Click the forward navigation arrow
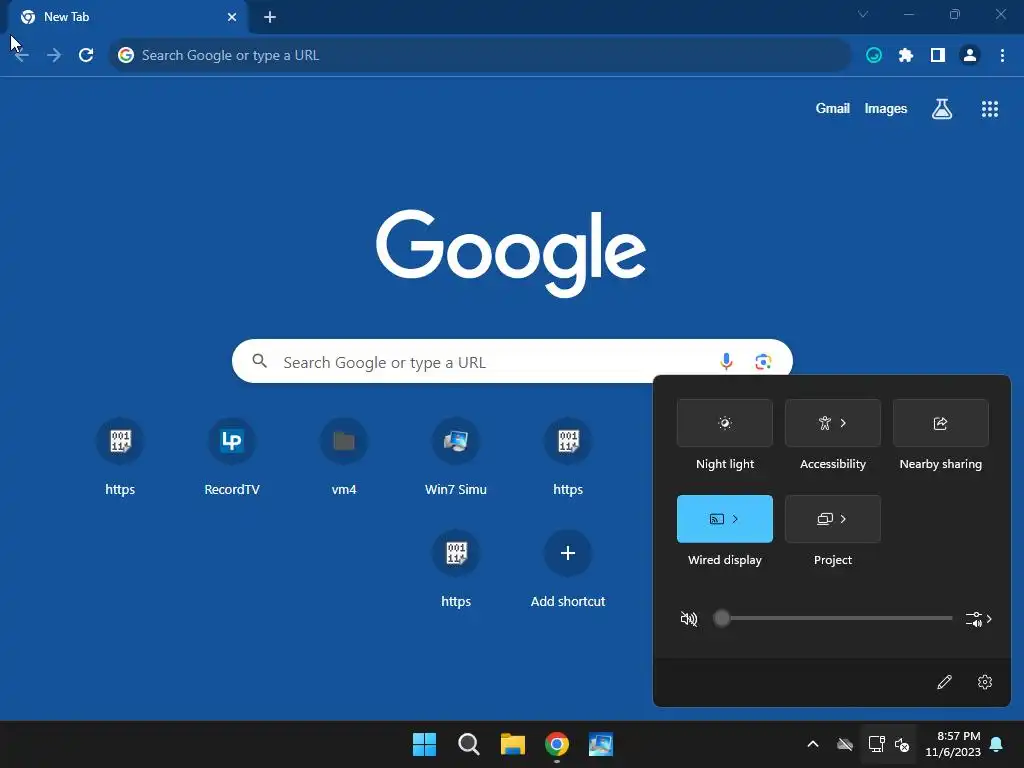The image size is (1024, 768). 54,56
